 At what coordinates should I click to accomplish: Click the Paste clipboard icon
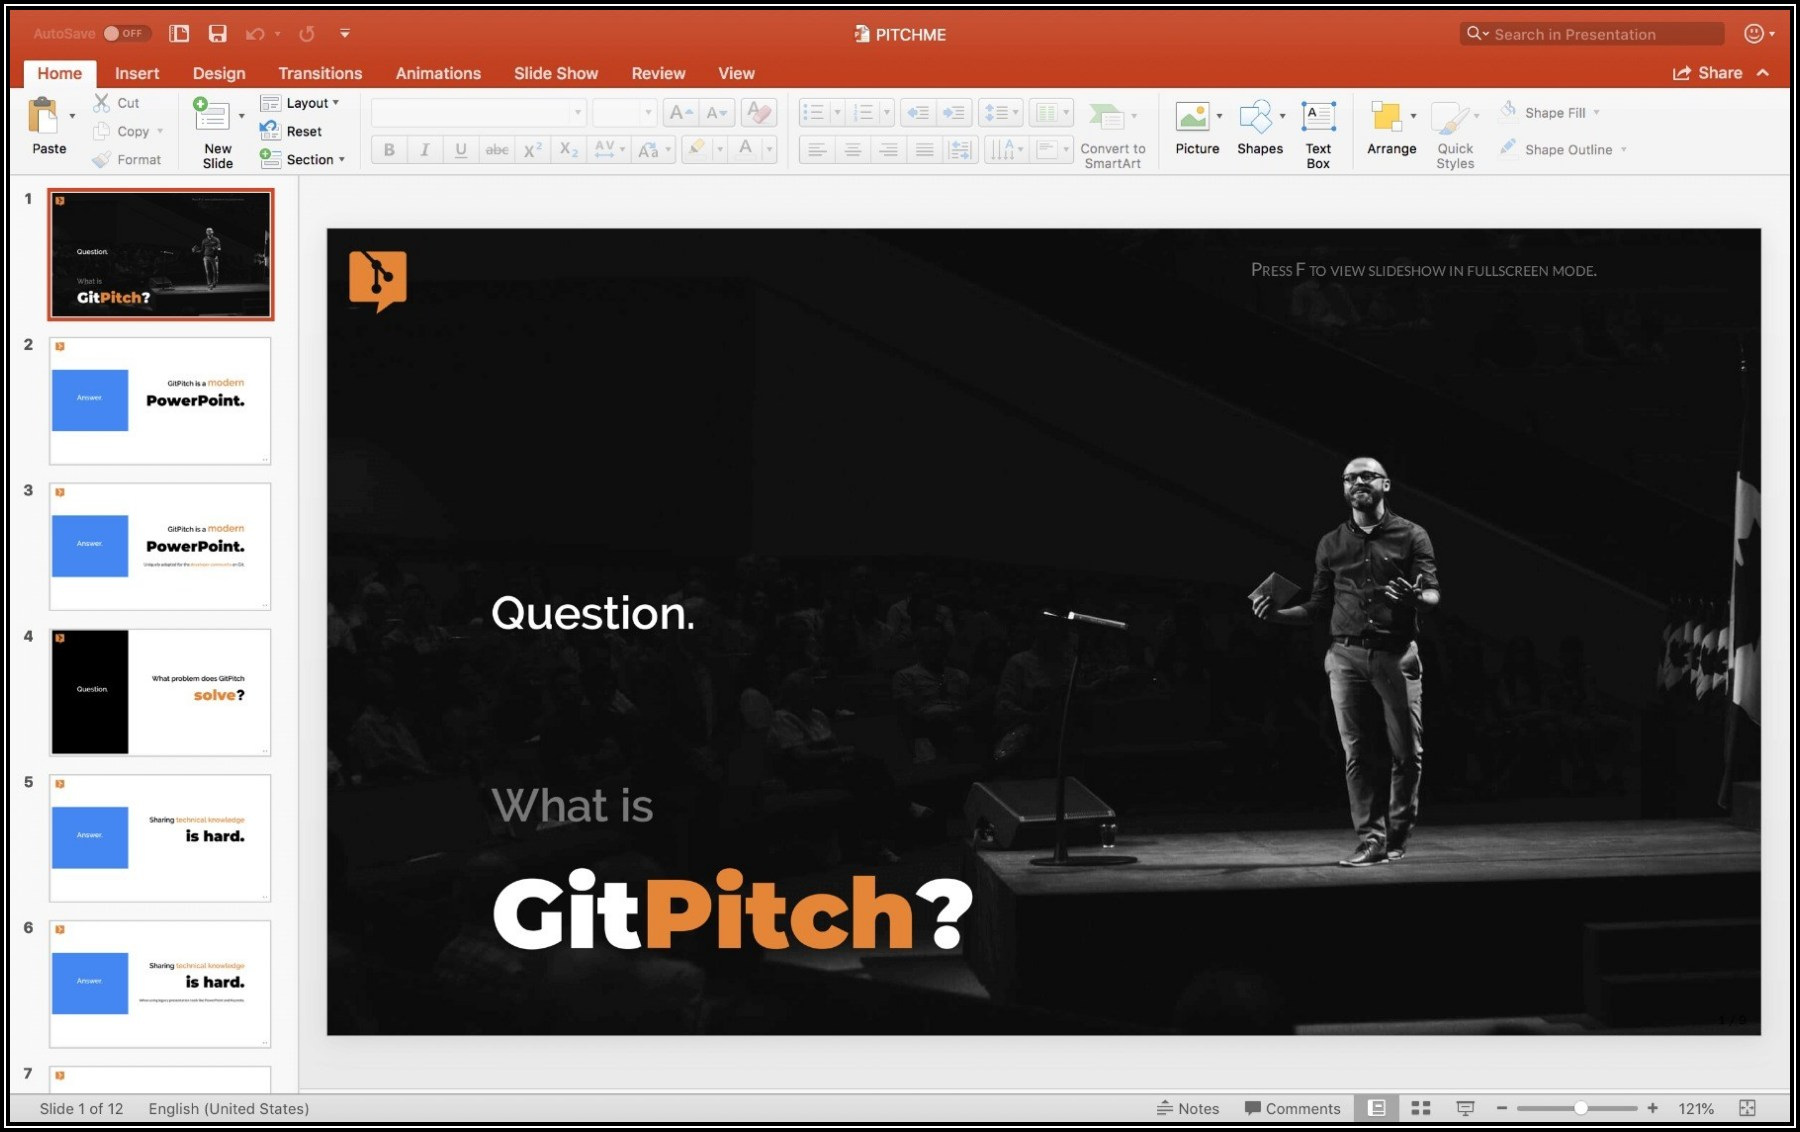pos(43,116)
